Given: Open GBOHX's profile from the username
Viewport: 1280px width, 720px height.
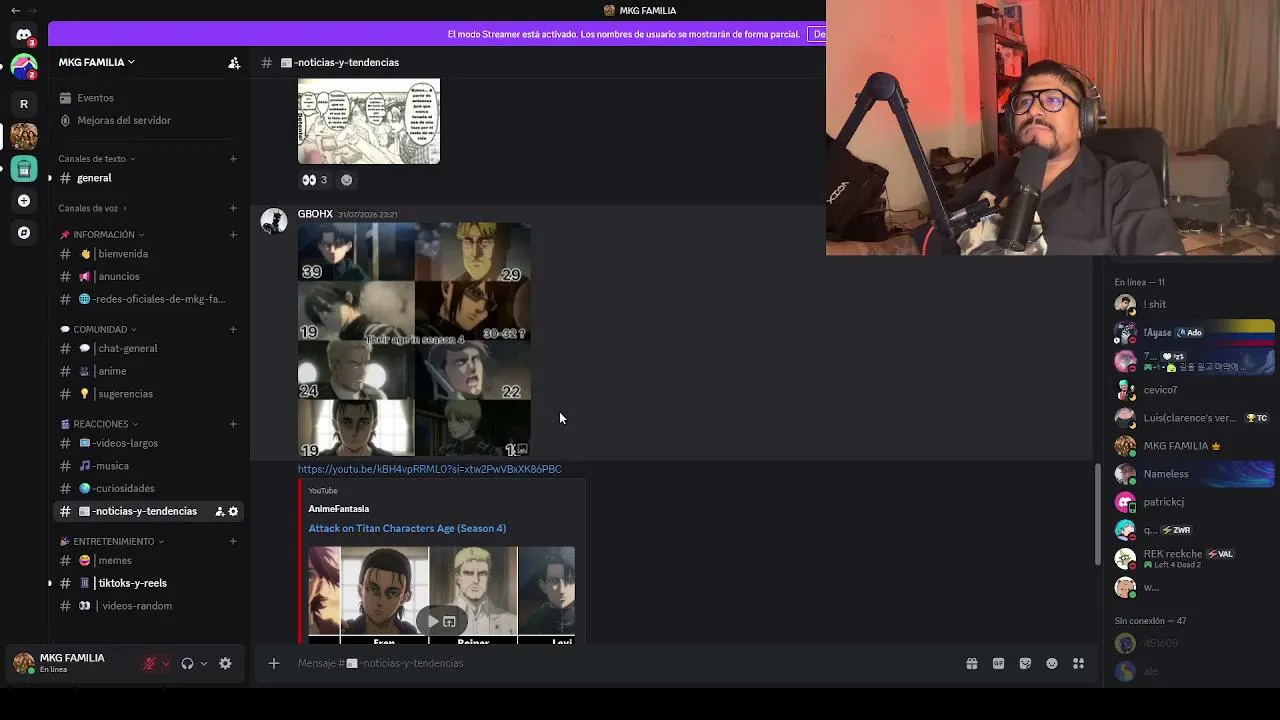Looking at the screenshot, I should click(x=315, y=214).
